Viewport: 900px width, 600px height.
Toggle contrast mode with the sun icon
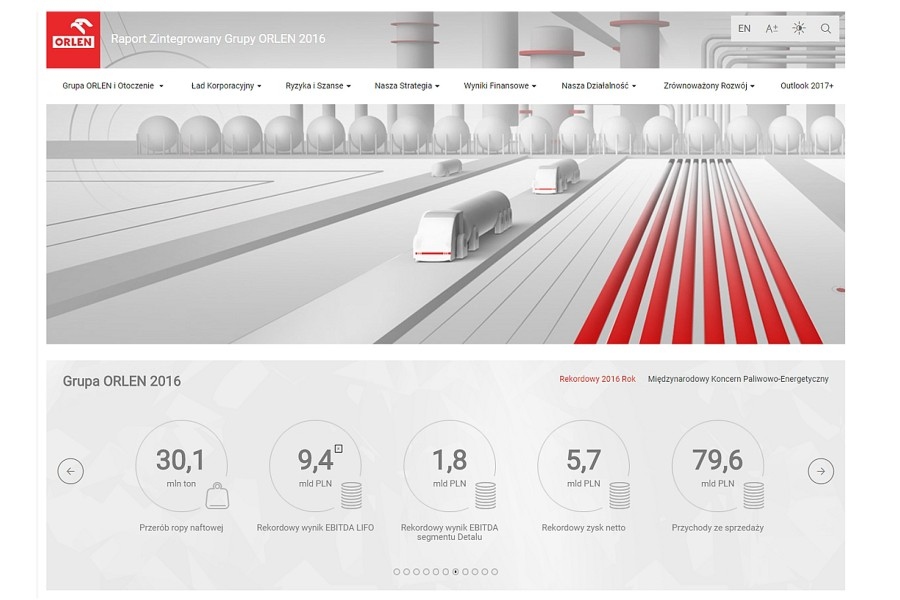coord(798,29)
